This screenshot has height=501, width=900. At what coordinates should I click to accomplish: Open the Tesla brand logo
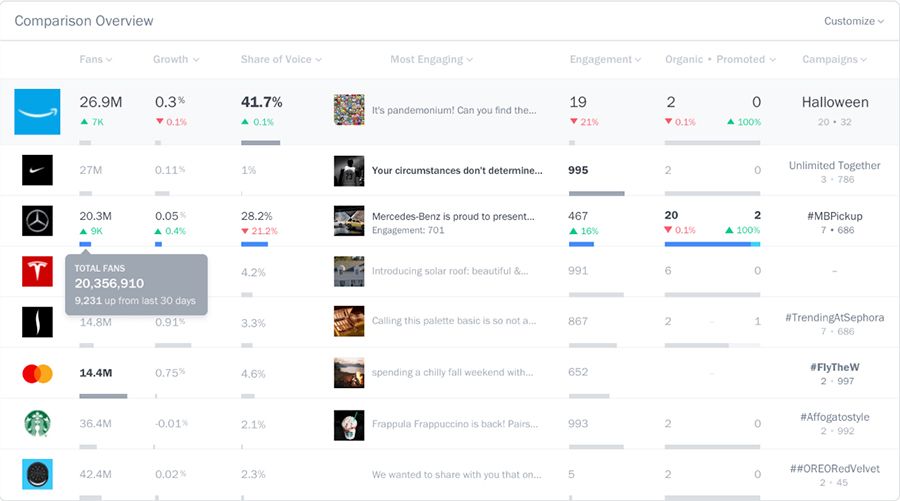point(37,271)
